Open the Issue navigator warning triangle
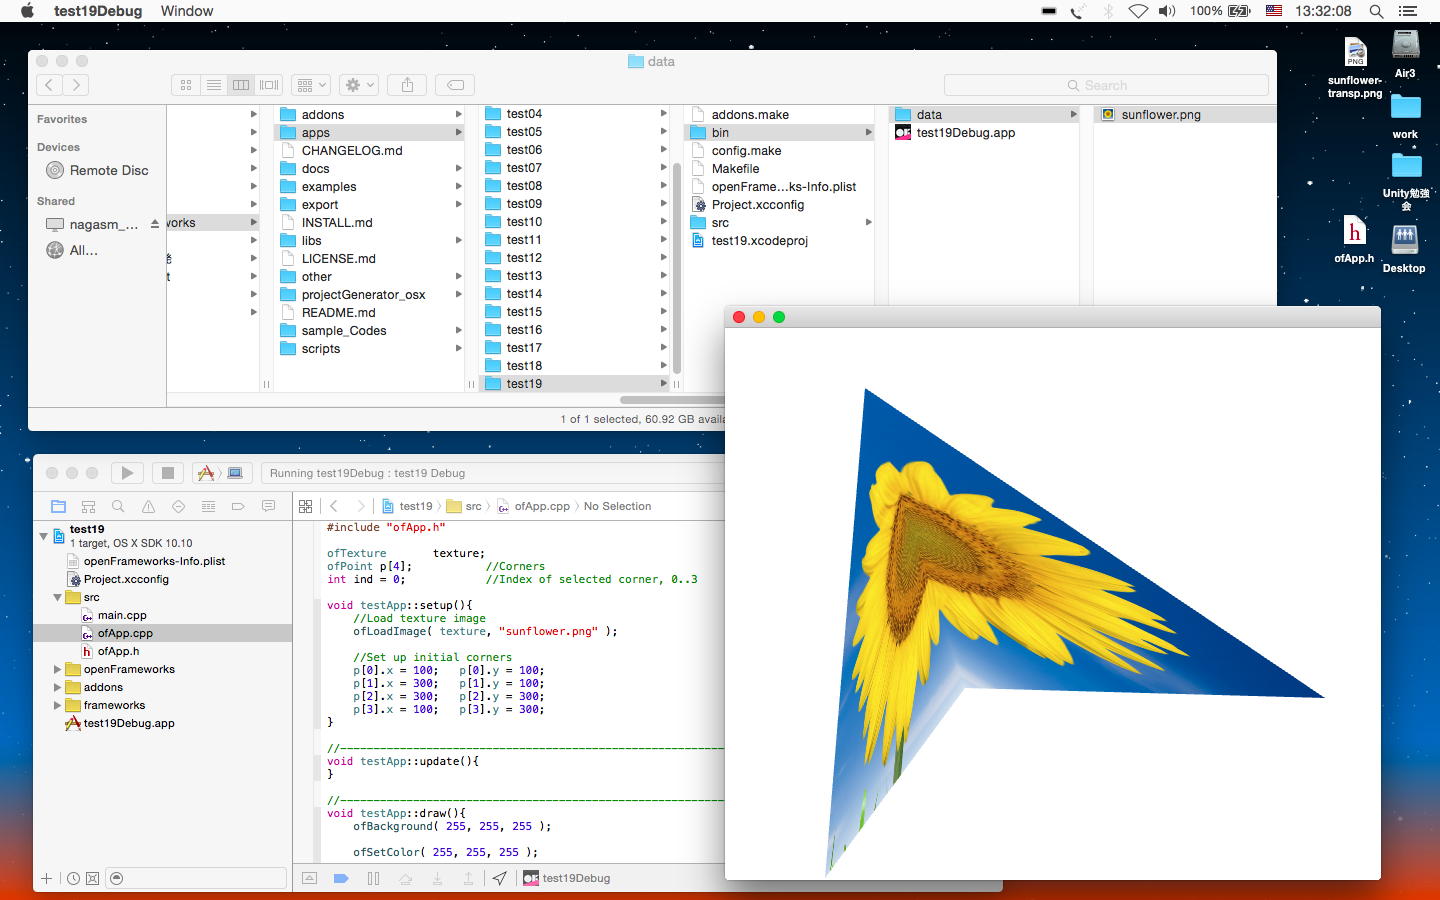Viewport: 1440px width, 900px height. [x=148, y=506]
